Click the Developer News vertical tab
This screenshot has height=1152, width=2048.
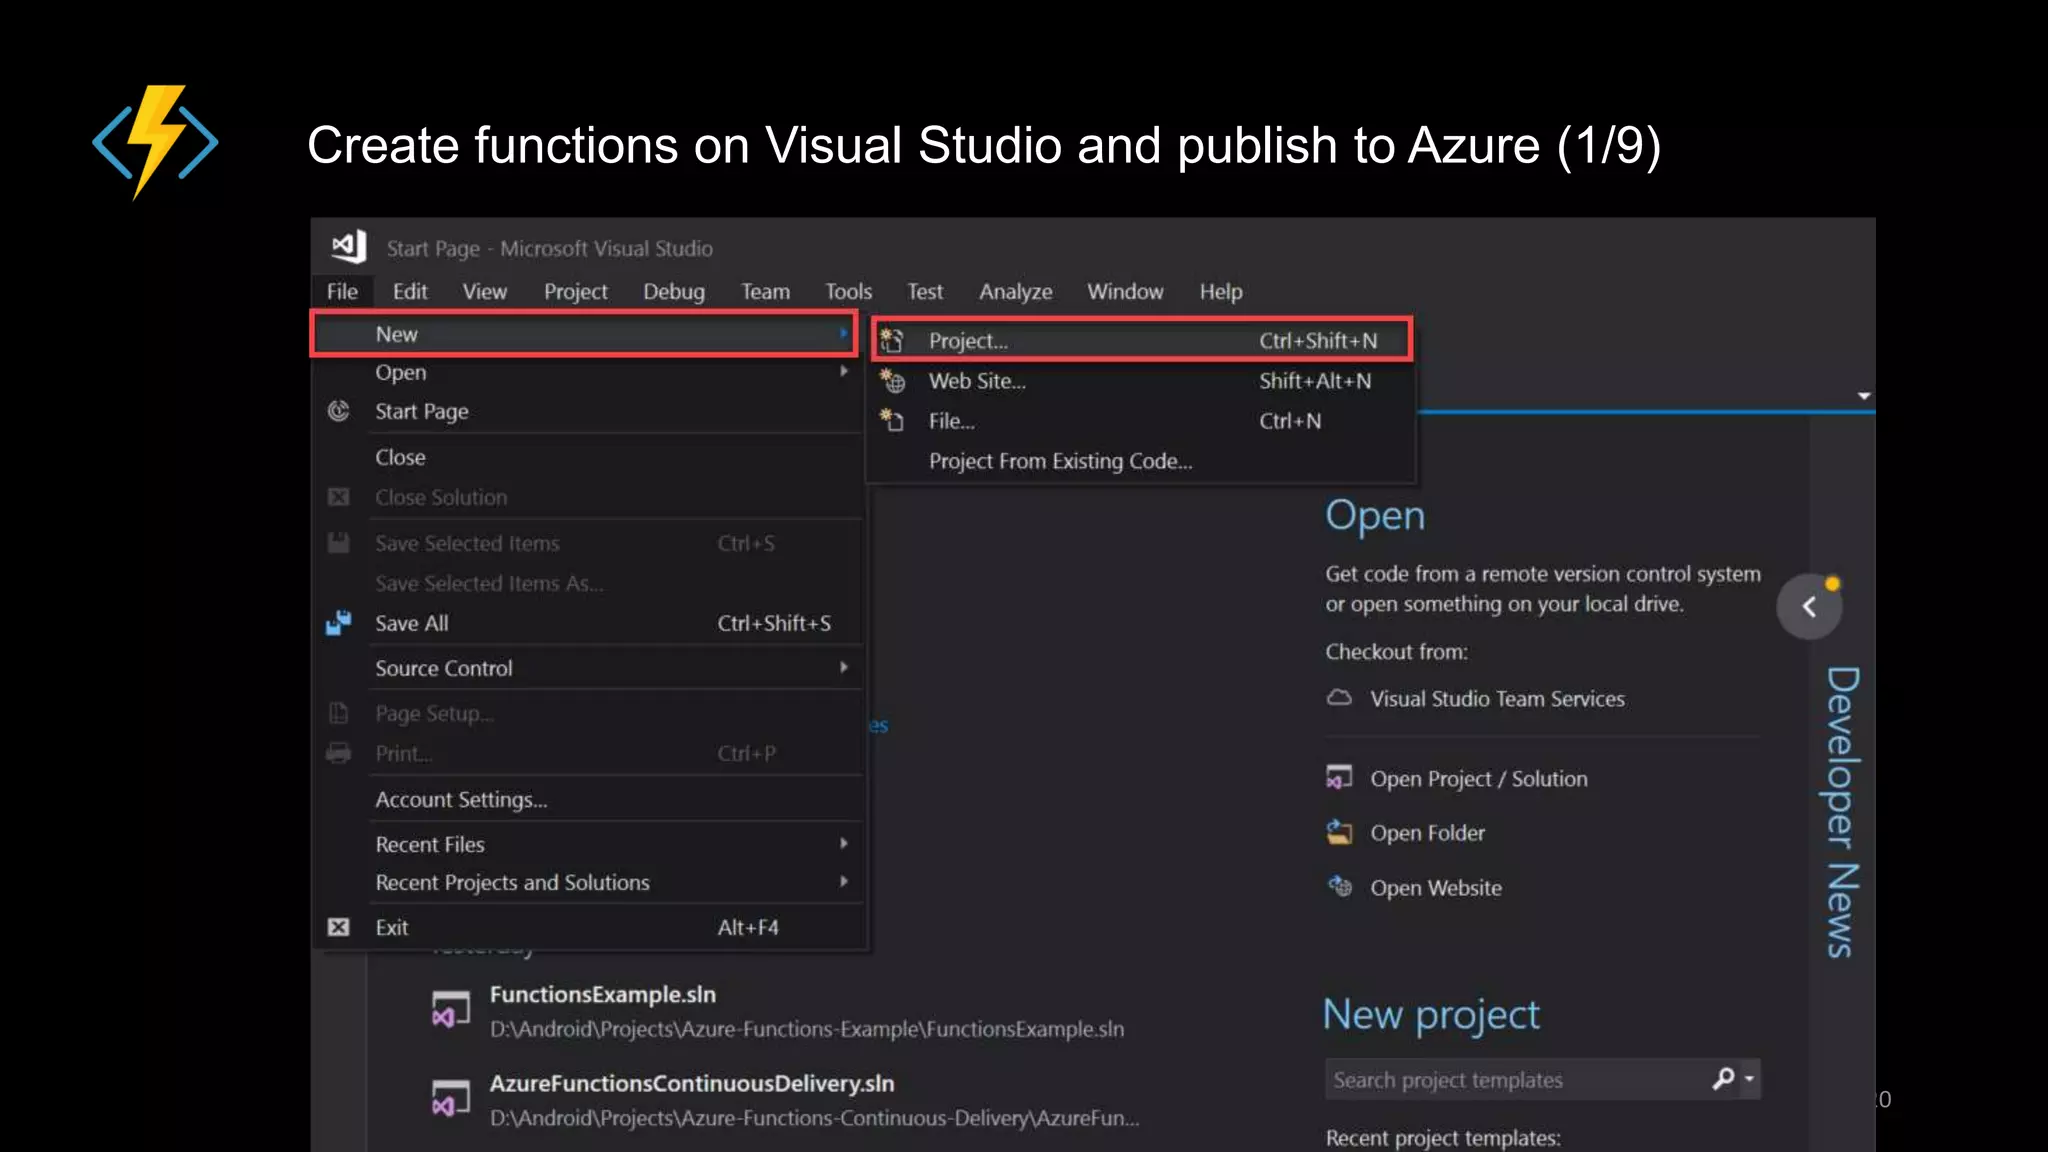point(1841,811)
